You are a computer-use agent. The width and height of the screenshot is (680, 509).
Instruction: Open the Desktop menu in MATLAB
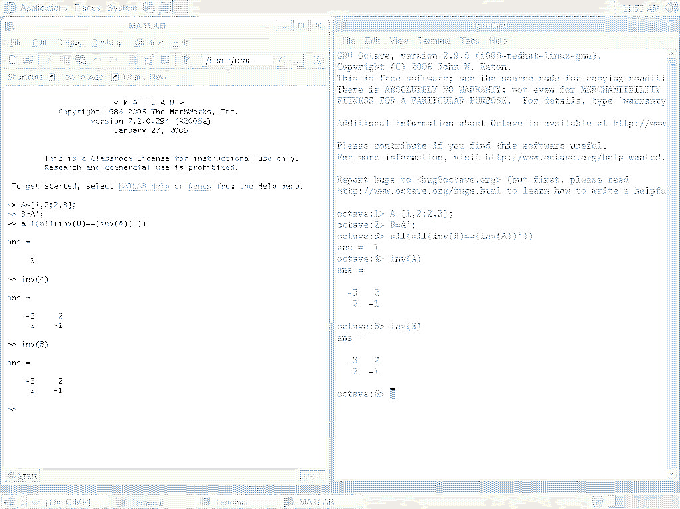pyautogui.click(x=105, y=42)
